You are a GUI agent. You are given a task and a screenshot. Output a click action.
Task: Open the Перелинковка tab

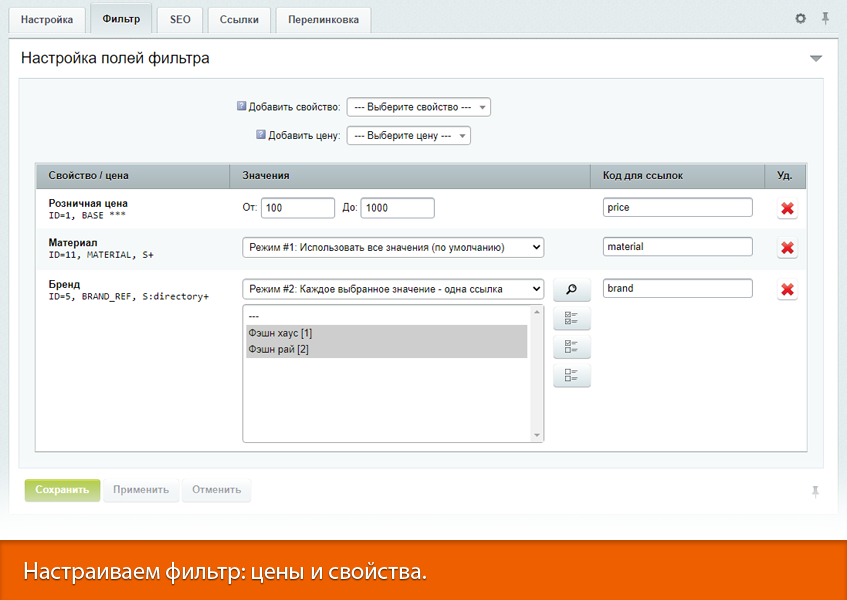322,20
